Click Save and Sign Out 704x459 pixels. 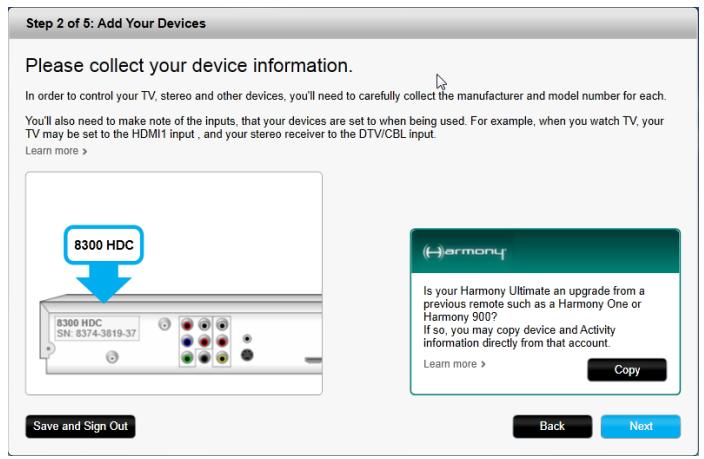[80, 426]
